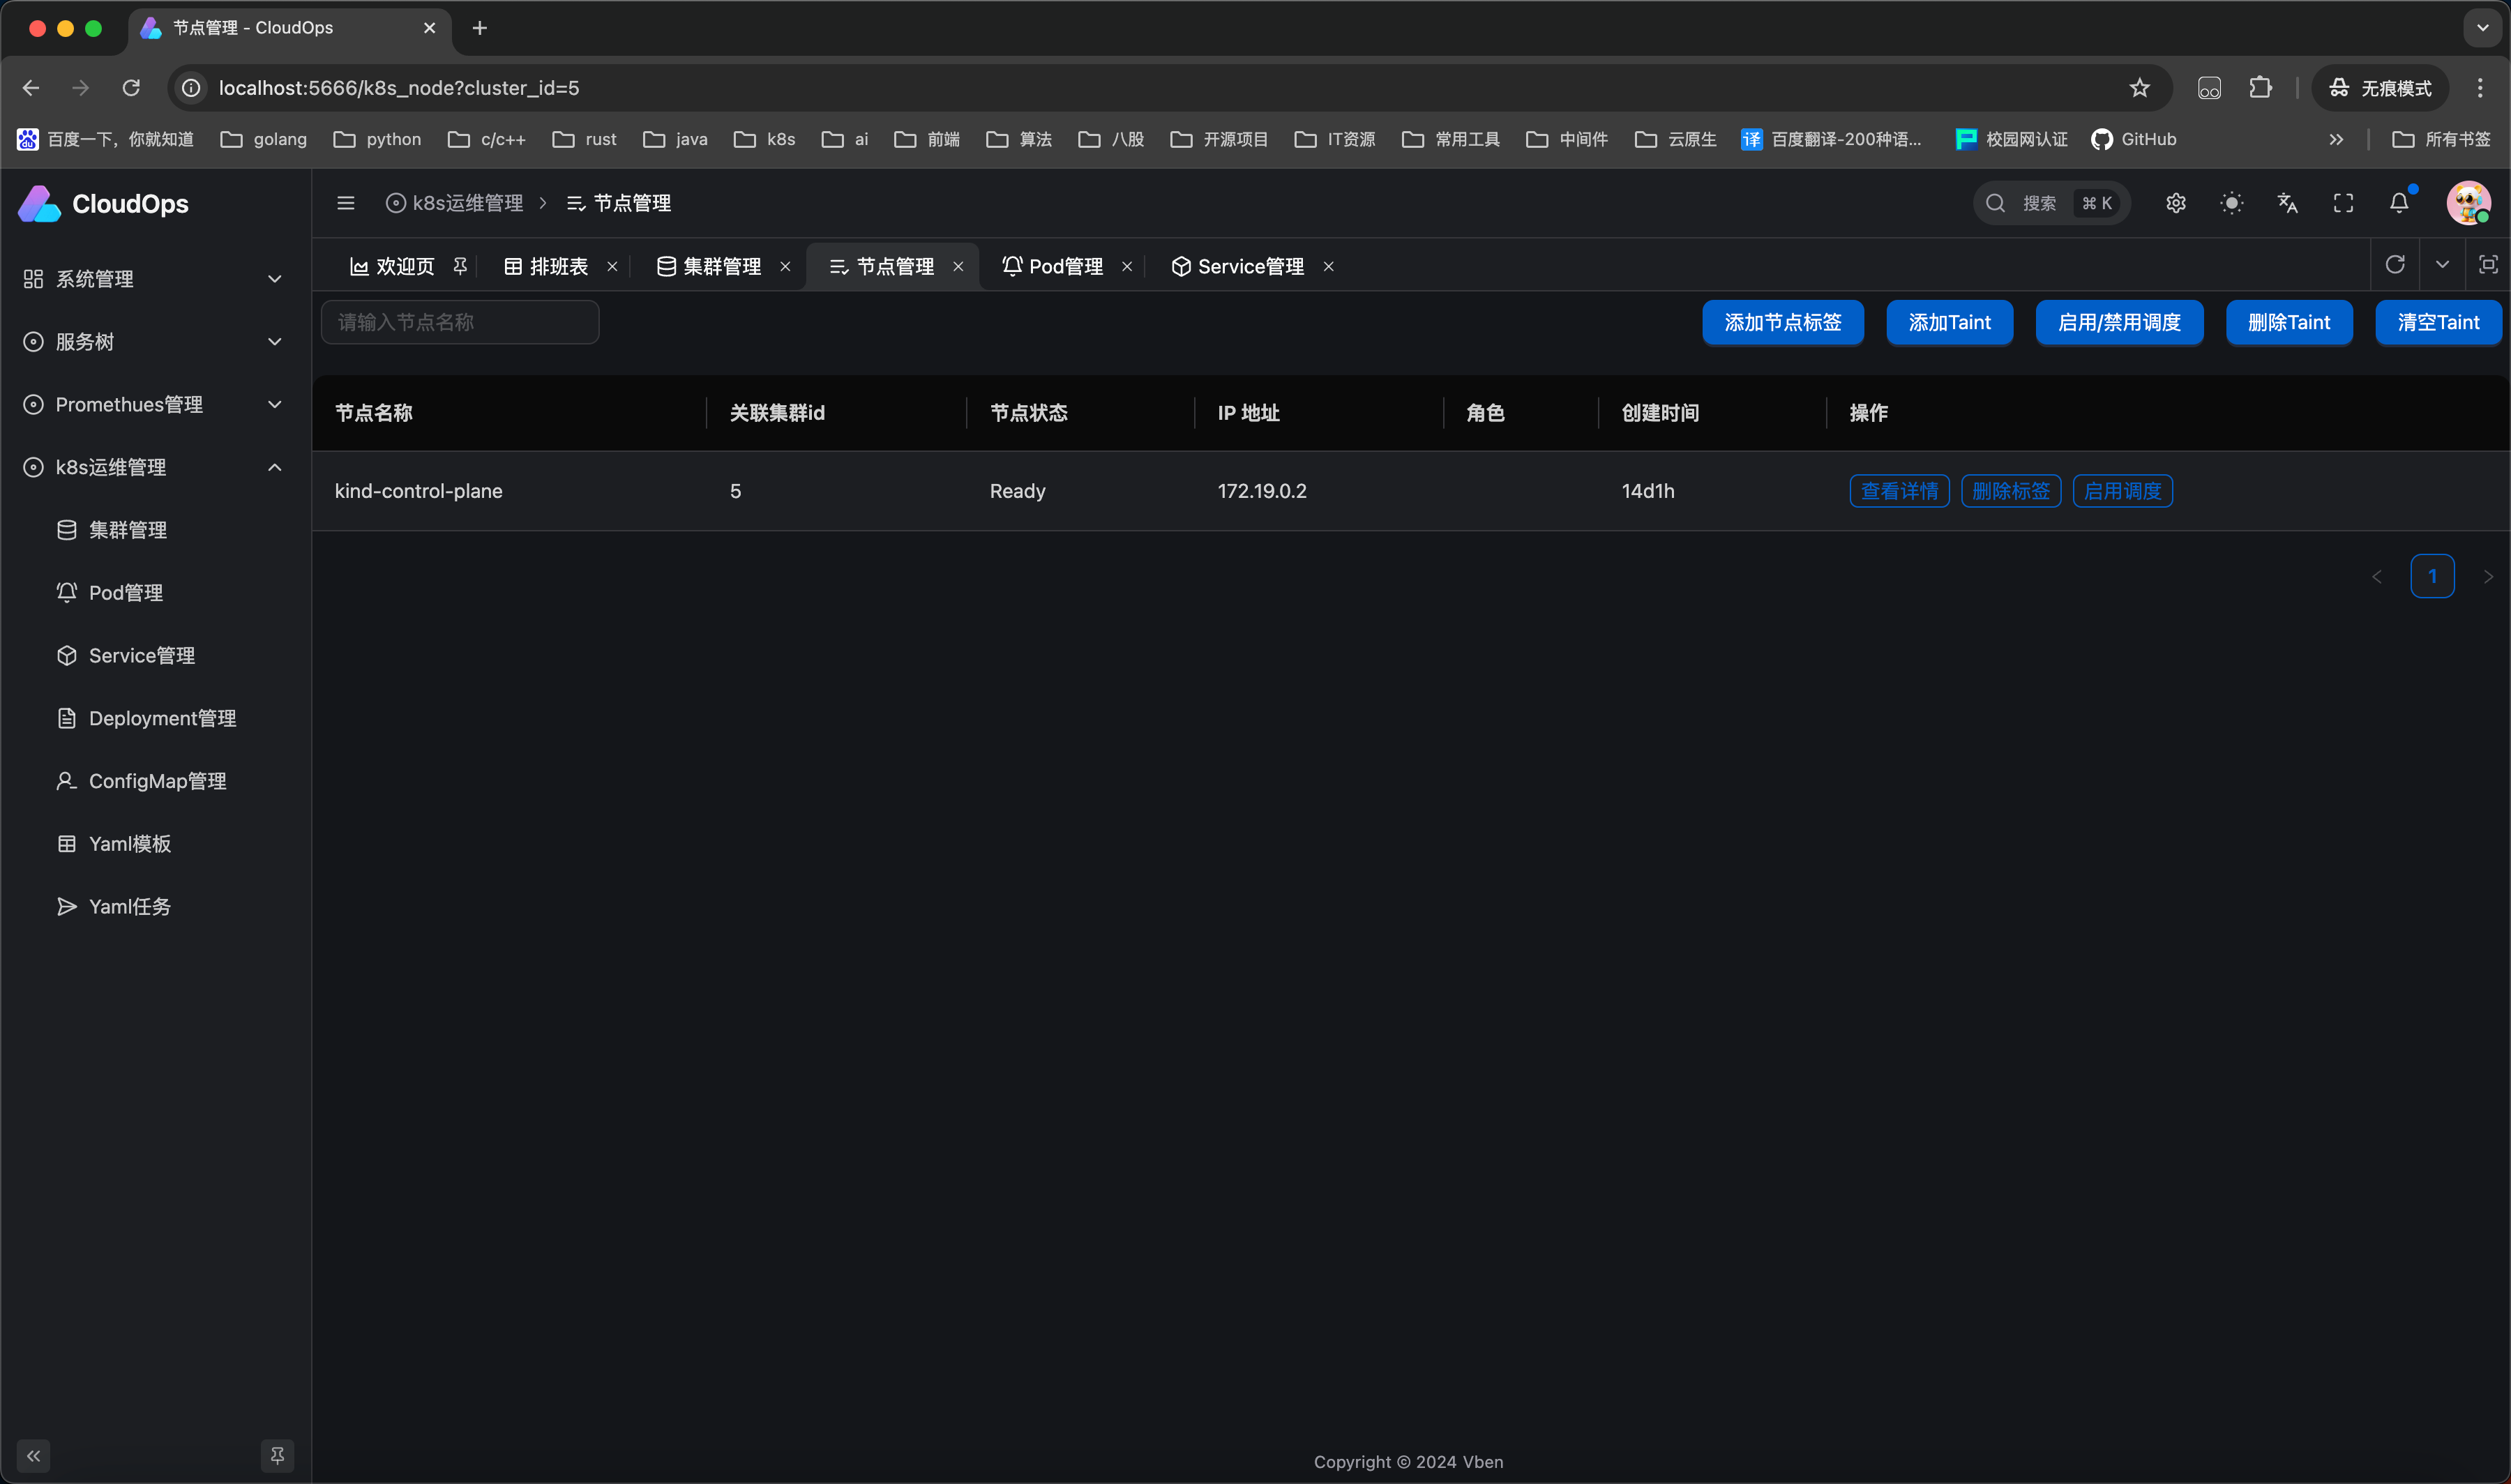This screenshot has width=2511, height=1484.
Task: Toggle light/dark theme sun icon
Action: (2232, 203)
